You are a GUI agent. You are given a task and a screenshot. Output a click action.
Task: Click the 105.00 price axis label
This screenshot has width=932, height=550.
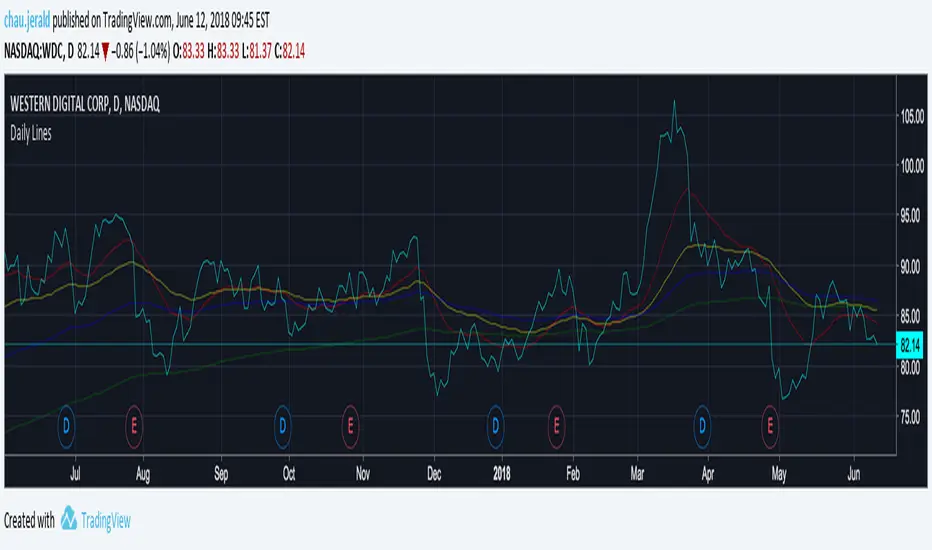(x=912, y=116)
